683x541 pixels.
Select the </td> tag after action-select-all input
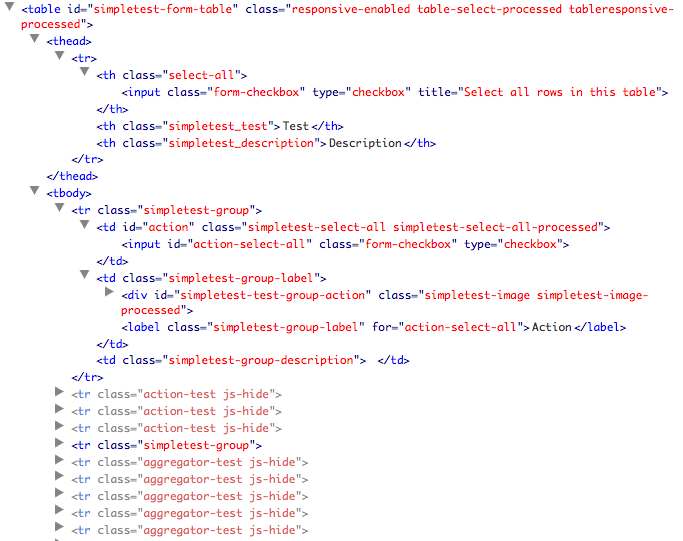[112, 261]
